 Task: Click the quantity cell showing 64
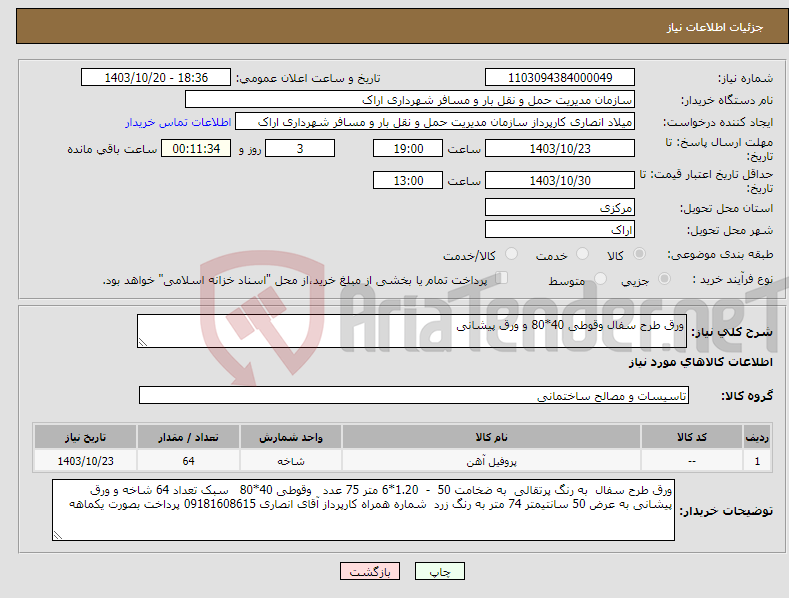click(188, 461)
